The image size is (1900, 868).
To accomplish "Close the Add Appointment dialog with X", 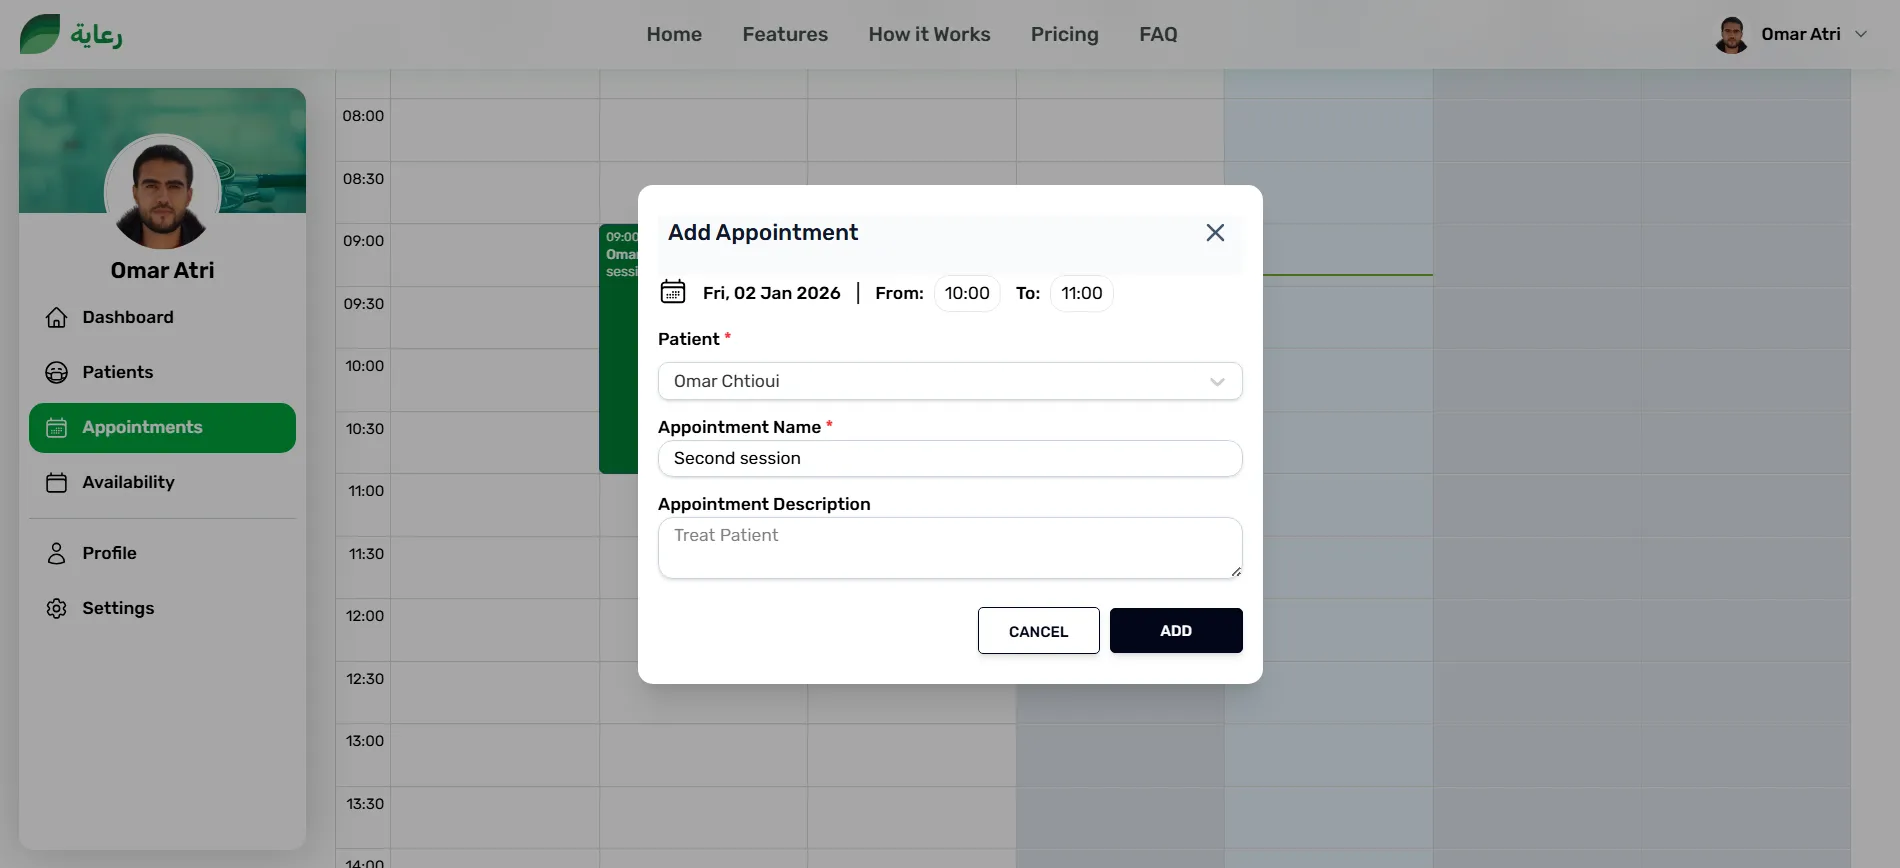I will (1215, 233).
